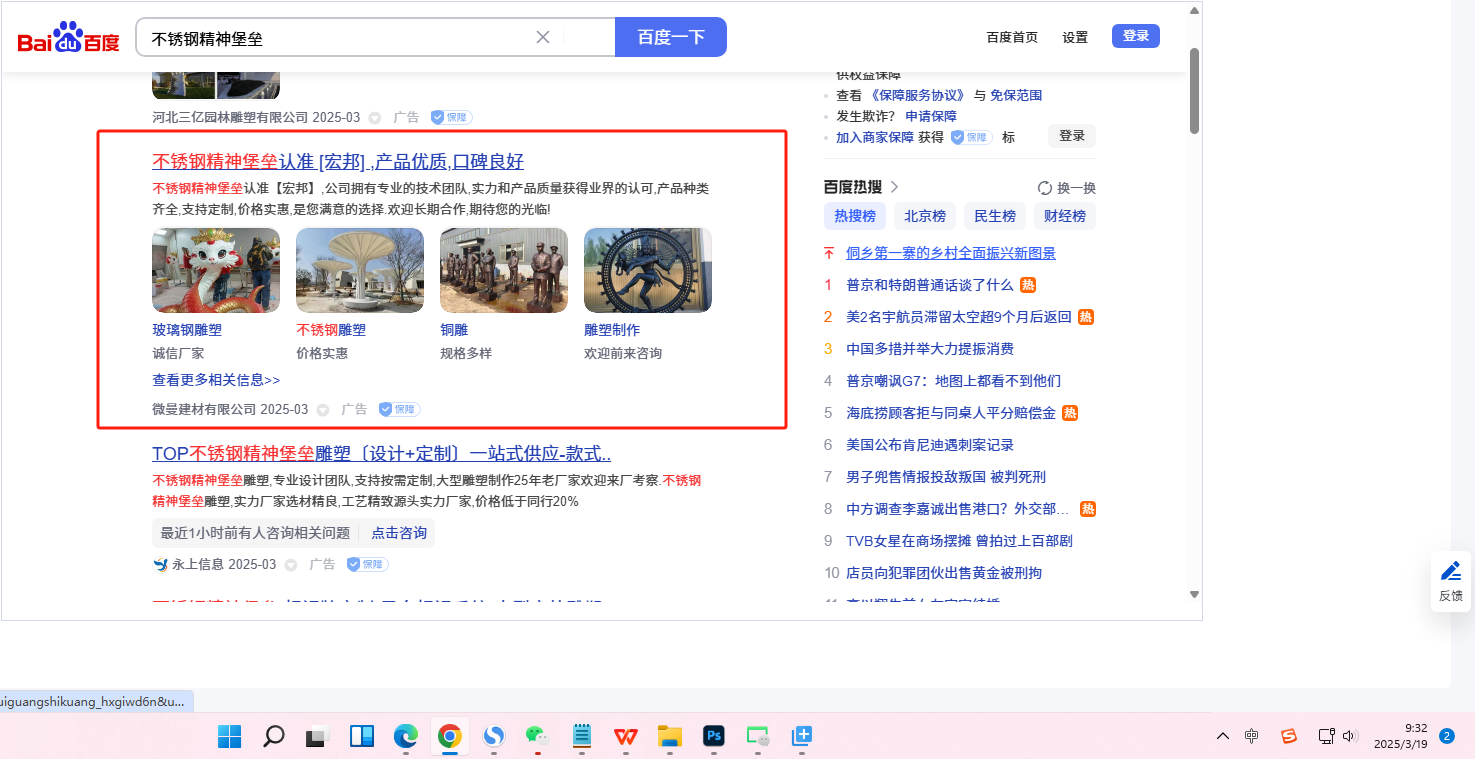The image size is (1475, 759).
Task: Open Photoshop from the taskbar
Action: tap(714, 737)
